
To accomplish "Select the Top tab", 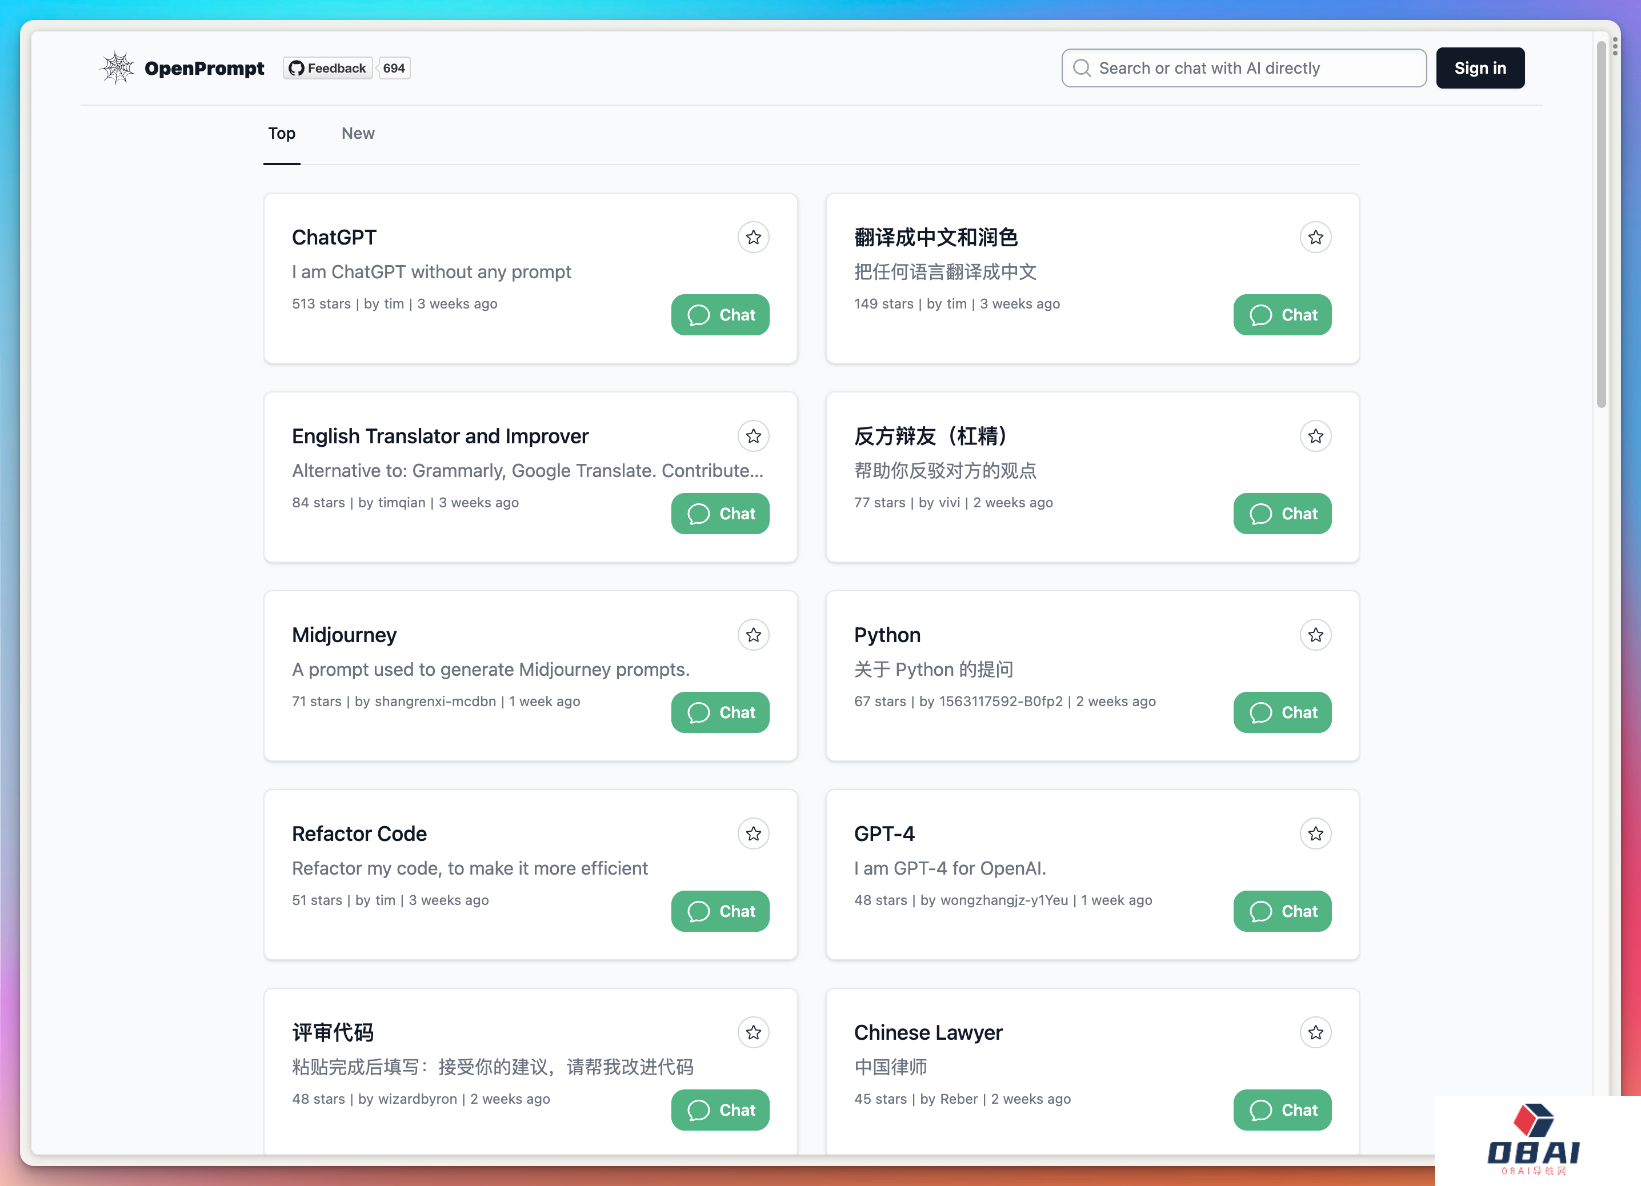I will pos(282,134).
